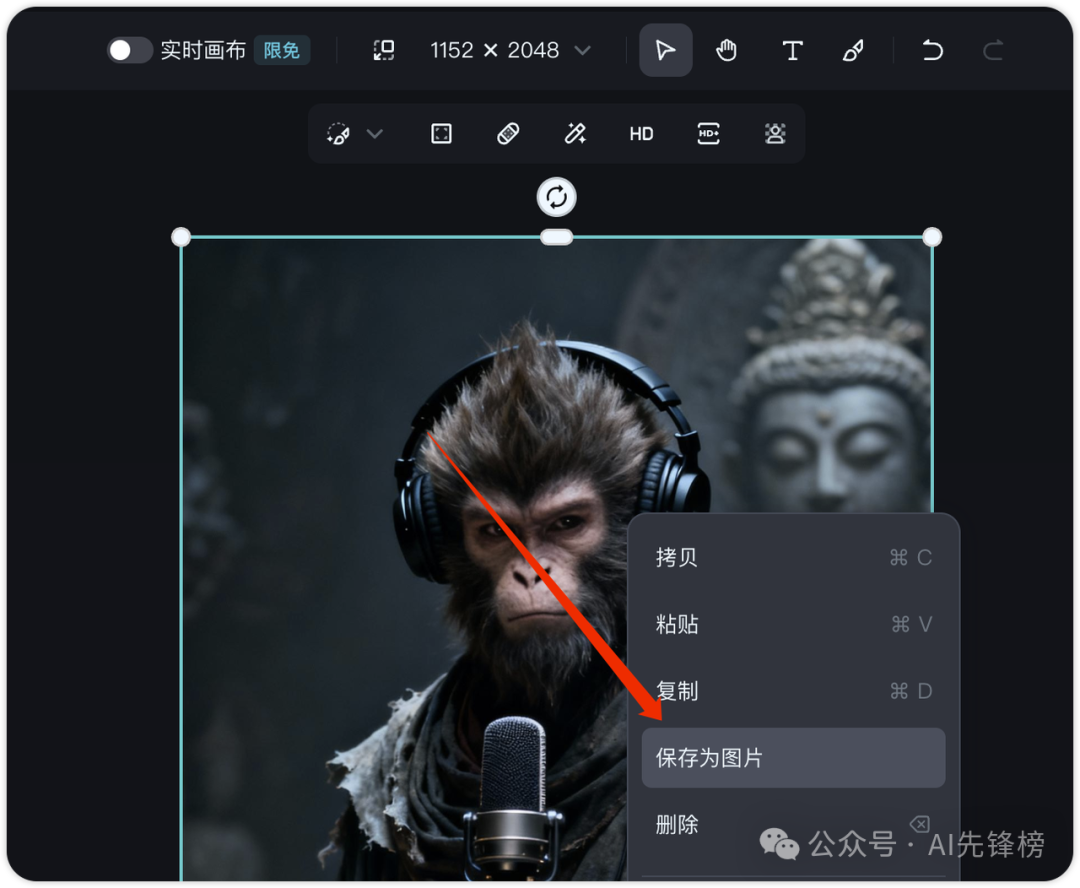Choose 保存为图片 from the context menu

point(793,757)
